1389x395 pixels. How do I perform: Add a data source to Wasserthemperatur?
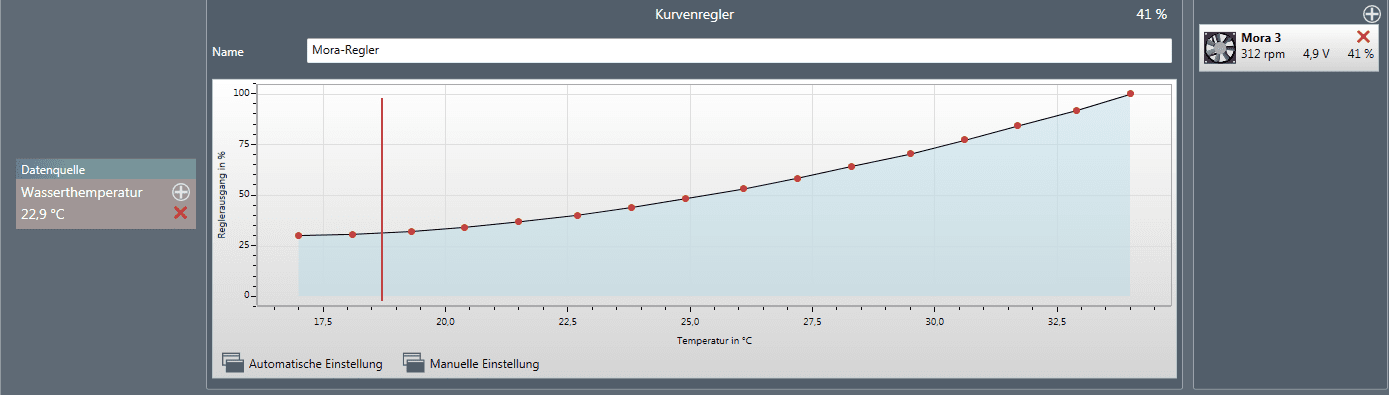[x=180, y=192]
